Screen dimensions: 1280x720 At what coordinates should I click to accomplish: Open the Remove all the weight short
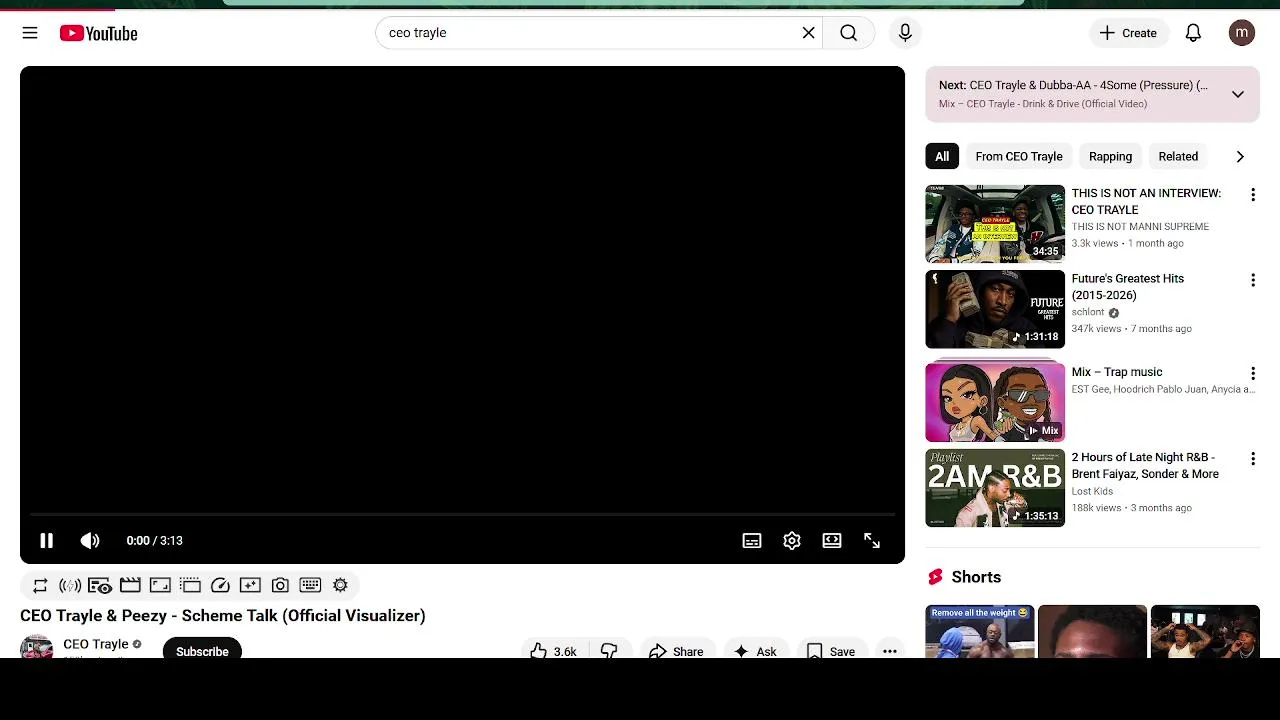coord(979,632)
